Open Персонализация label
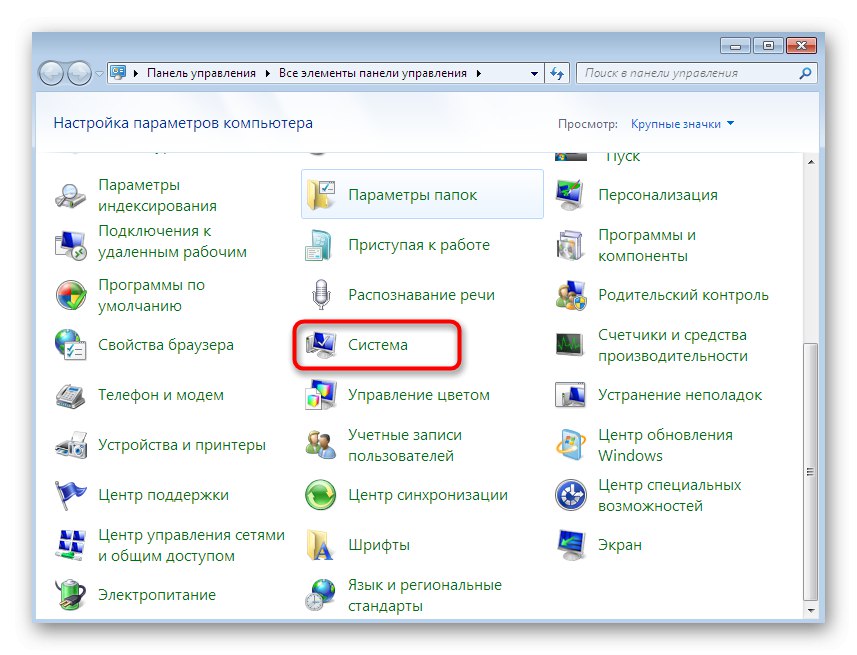The image size is (857, 655). pos(658,195)
